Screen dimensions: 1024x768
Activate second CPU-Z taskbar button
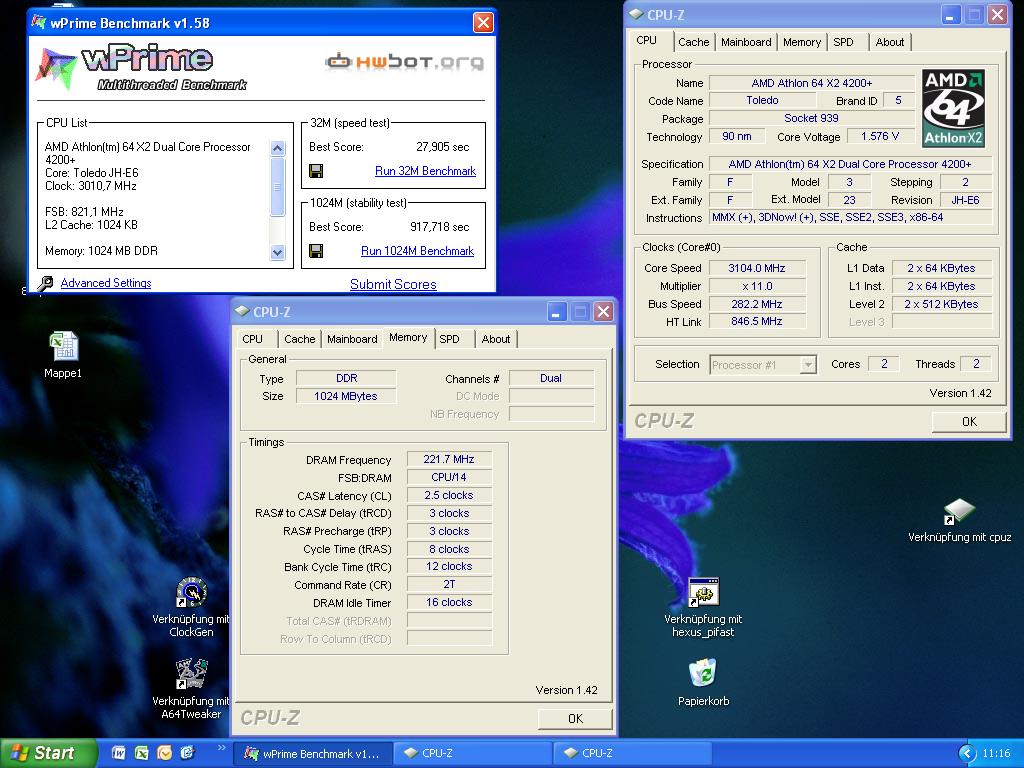tap(633, 754)
